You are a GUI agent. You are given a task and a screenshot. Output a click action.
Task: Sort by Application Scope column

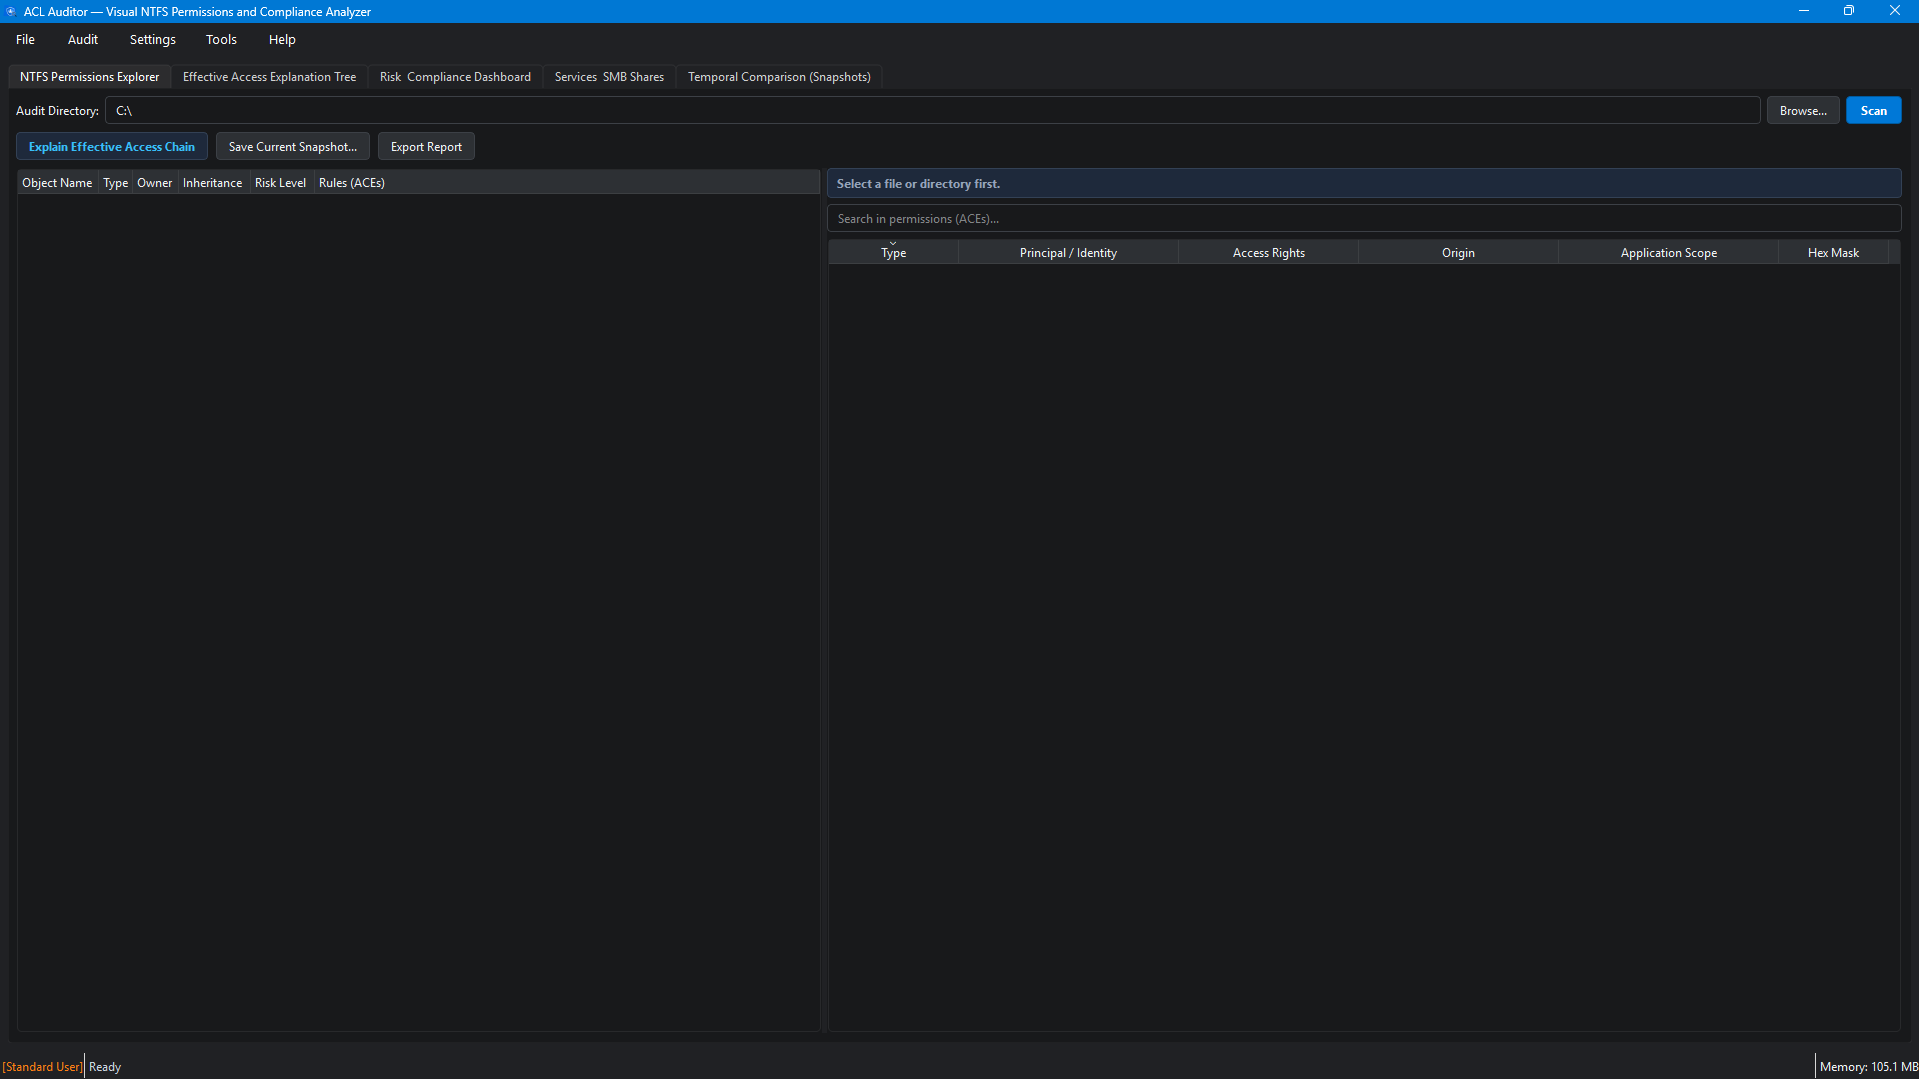click(1668, 253)
